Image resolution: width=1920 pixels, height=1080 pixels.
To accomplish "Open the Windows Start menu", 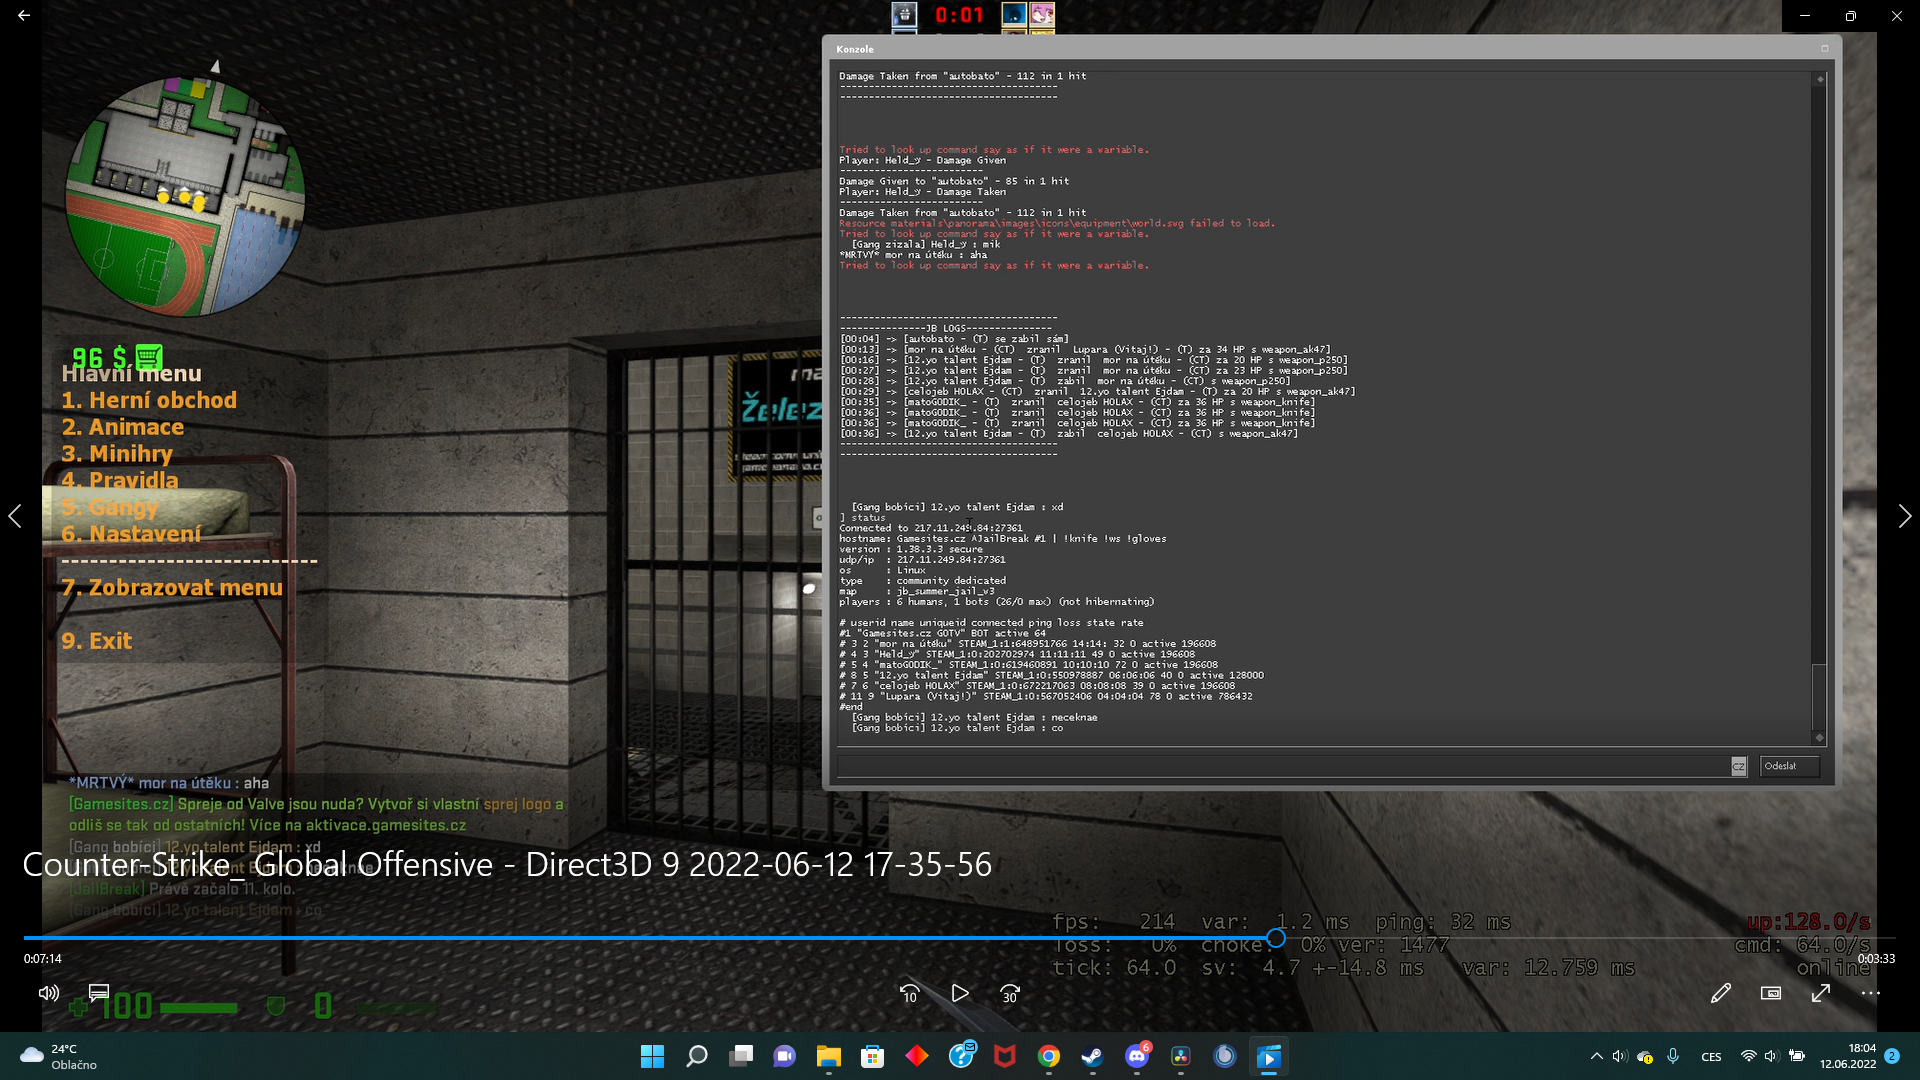I will (652, 1056).
